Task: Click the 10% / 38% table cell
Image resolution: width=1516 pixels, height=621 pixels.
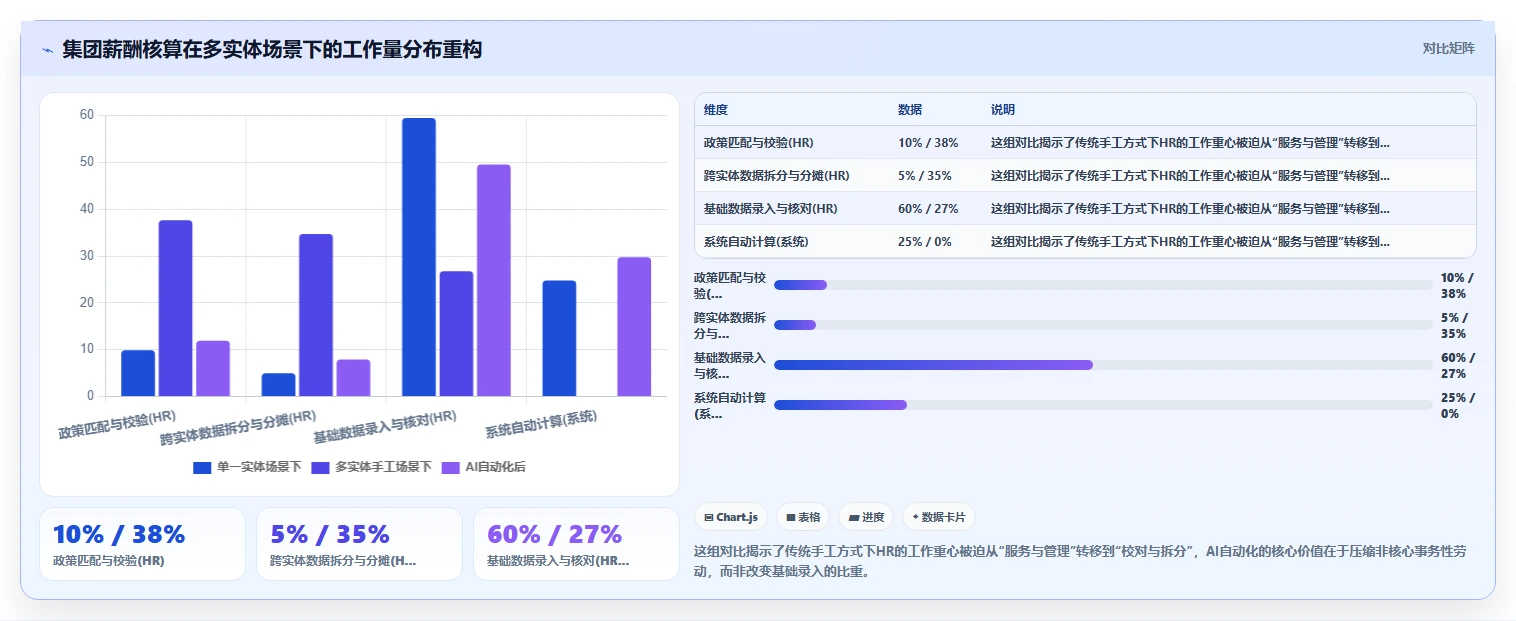Action: point(928,143)
